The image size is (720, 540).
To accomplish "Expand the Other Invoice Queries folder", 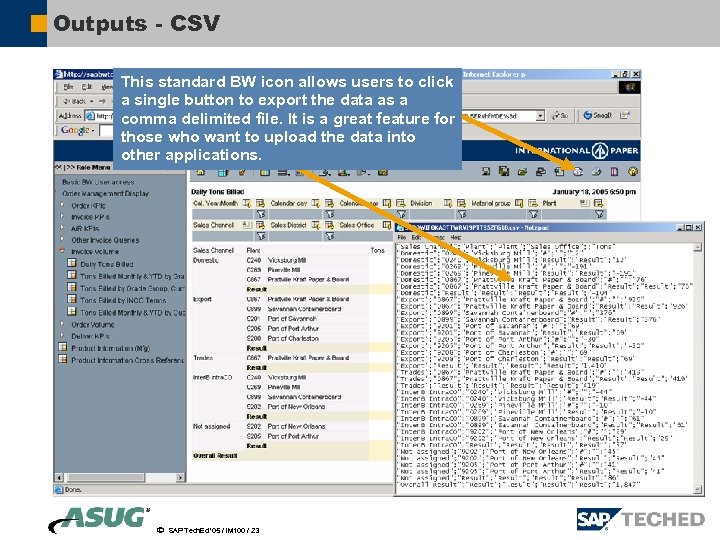I will (62, 239).
